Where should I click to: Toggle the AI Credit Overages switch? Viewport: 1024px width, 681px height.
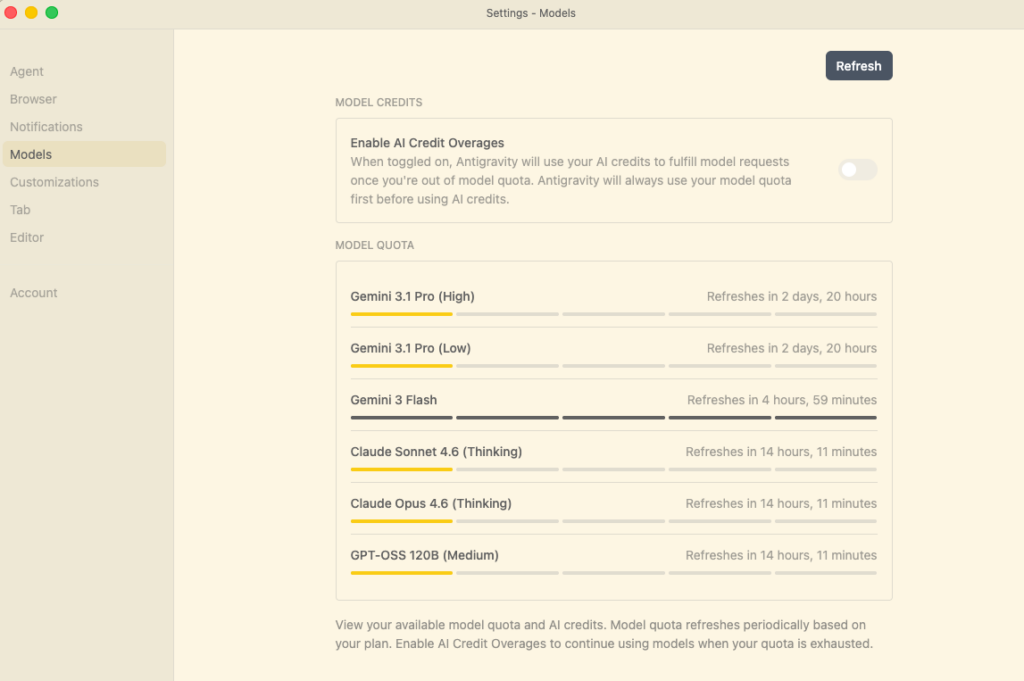click(x=857, y=170)
